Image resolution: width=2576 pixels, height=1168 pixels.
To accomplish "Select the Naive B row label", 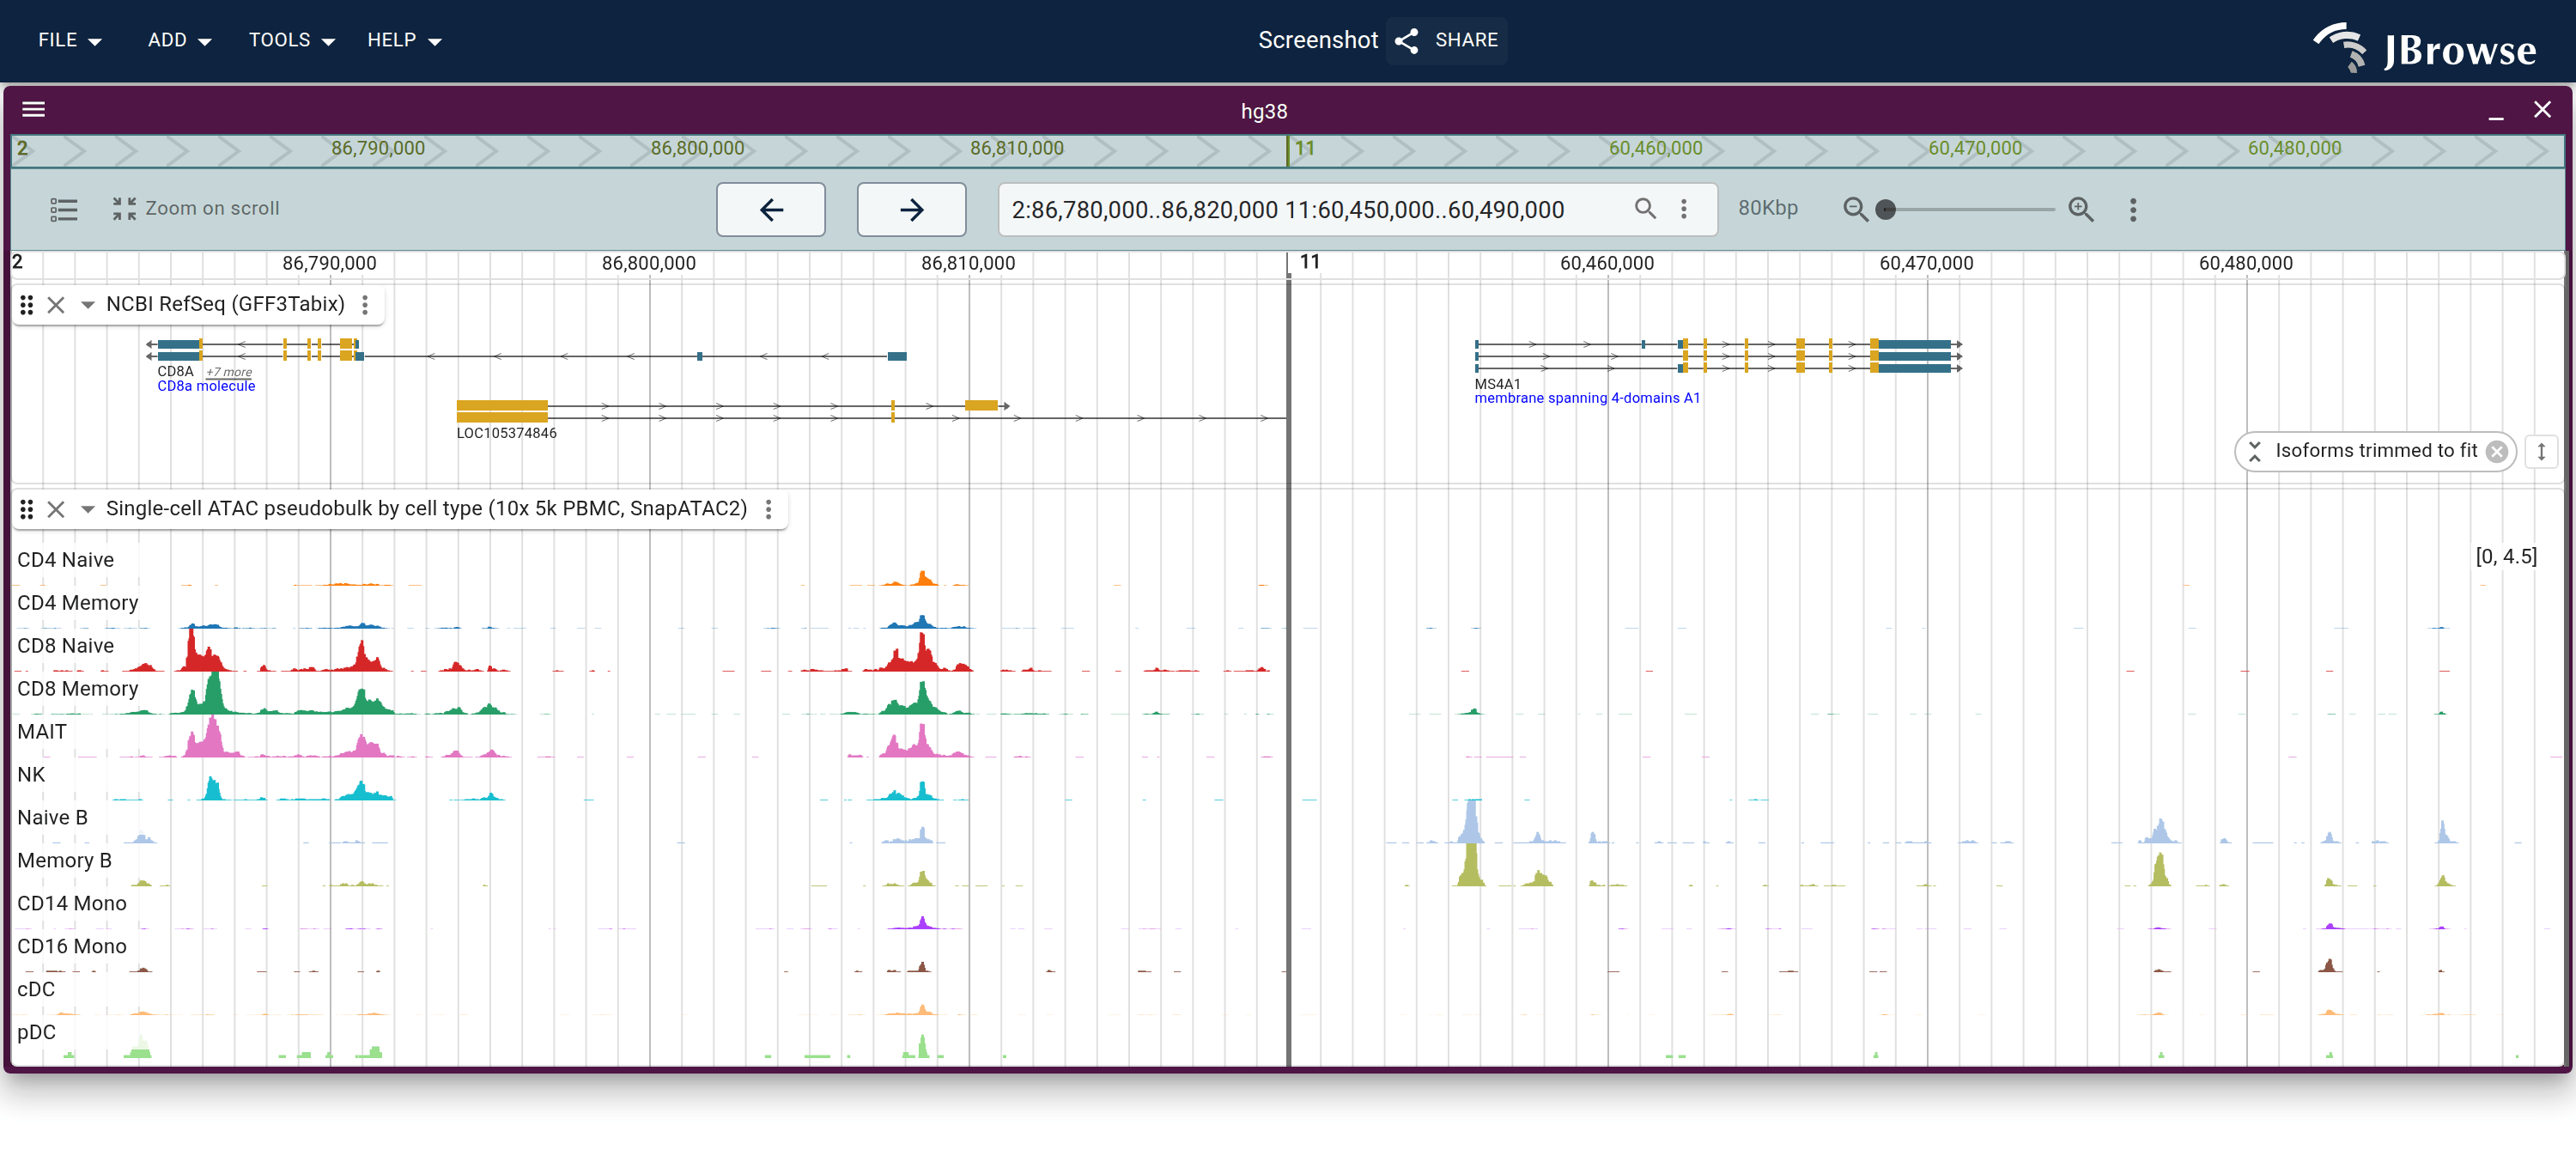I will click(52, 818).
